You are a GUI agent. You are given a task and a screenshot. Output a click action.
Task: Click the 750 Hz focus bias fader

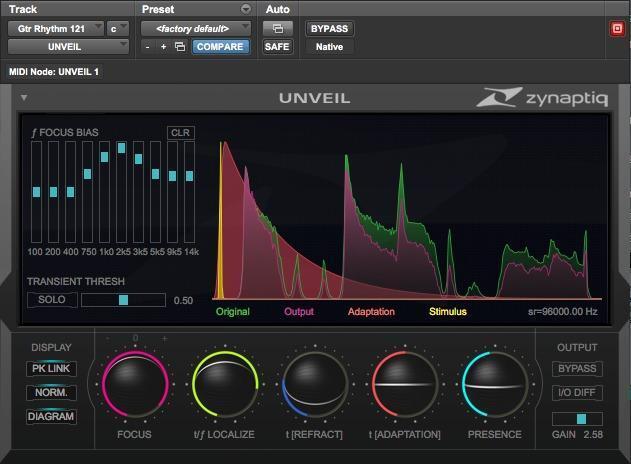point(87,174)
